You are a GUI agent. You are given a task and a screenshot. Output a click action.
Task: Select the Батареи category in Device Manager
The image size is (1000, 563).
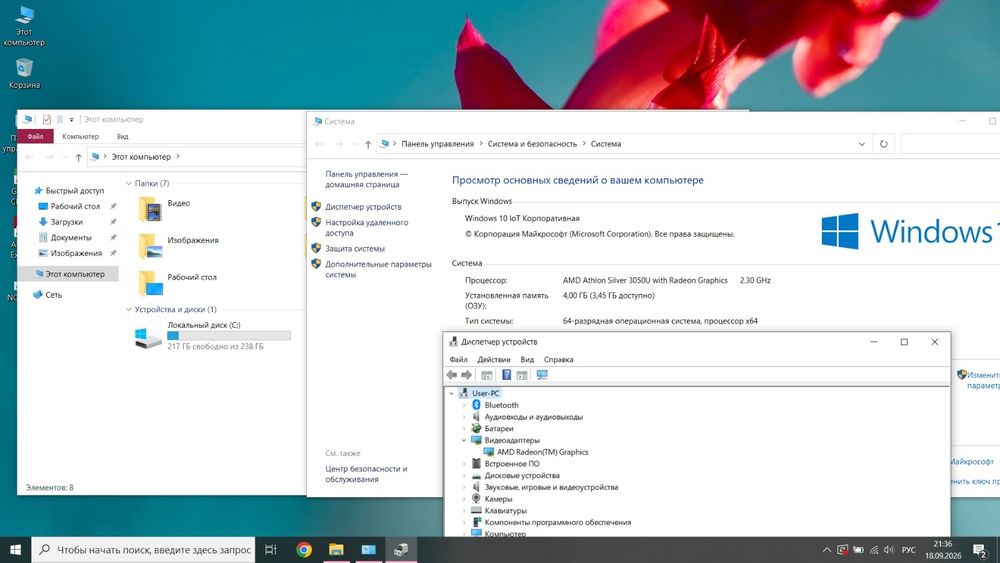[499, 428]
